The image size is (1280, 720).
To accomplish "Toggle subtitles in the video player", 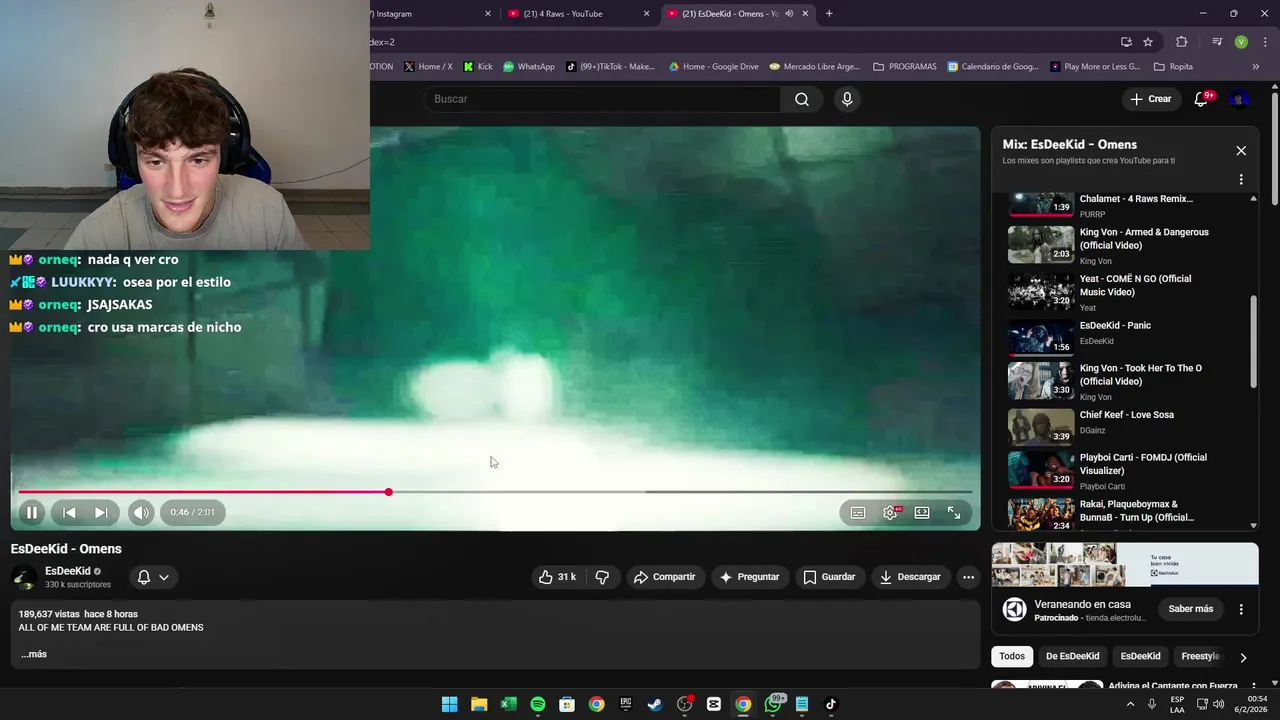I will tap(858, 512).
